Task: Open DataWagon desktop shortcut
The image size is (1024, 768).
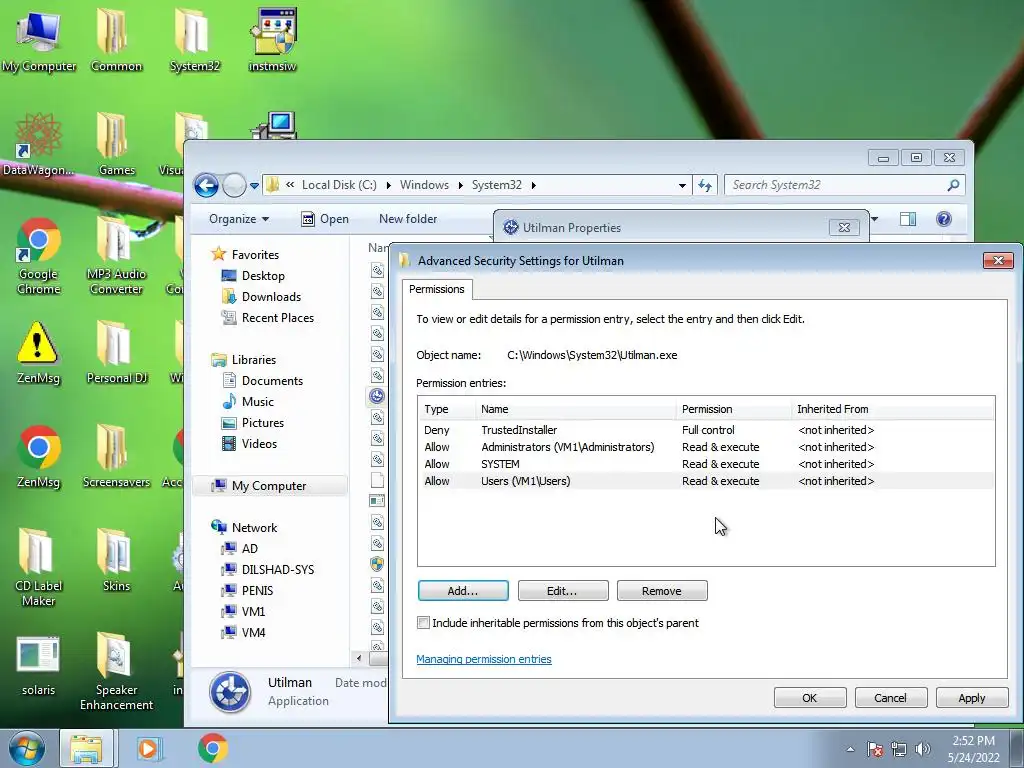Action: point(39,145)
